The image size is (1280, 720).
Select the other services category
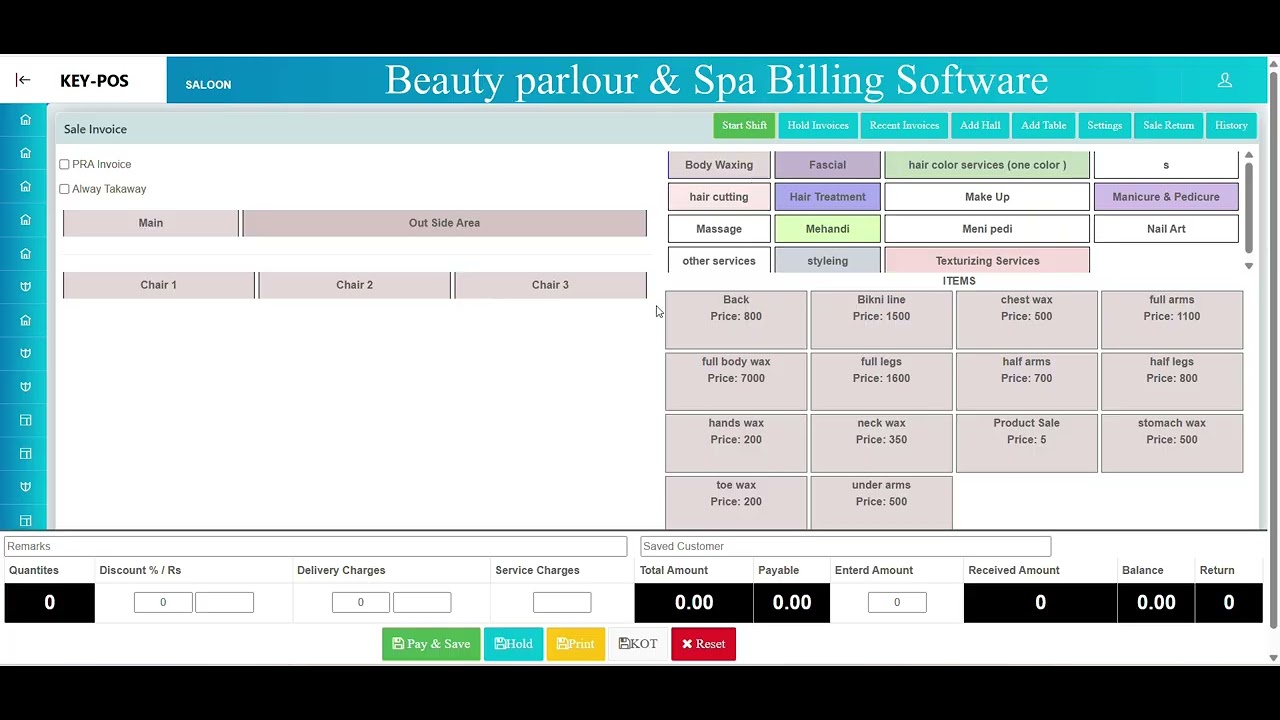(x=719, y=261)
